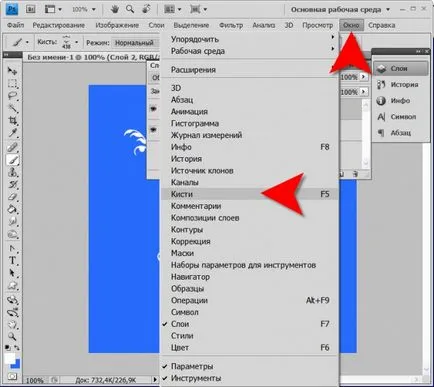Toggle Quick Mask mode icon

click(12, 376)
